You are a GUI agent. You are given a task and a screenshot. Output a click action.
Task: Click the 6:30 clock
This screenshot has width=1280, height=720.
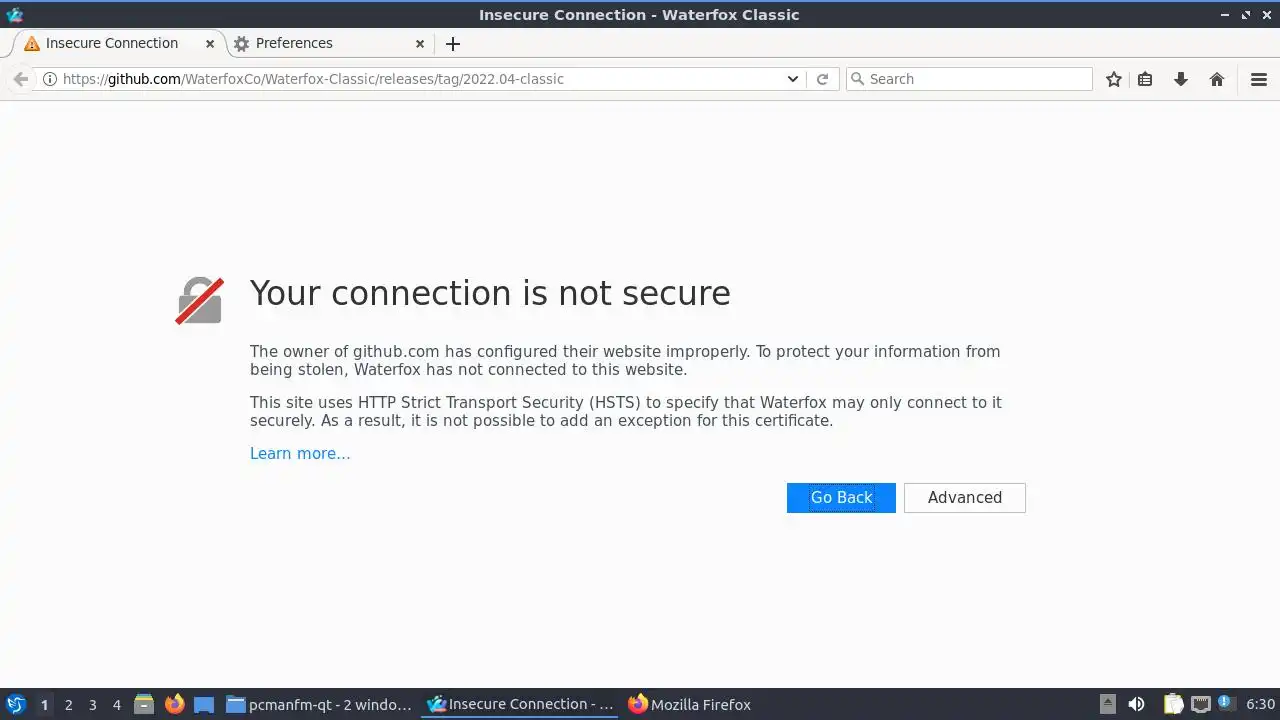coord(1260,705)
